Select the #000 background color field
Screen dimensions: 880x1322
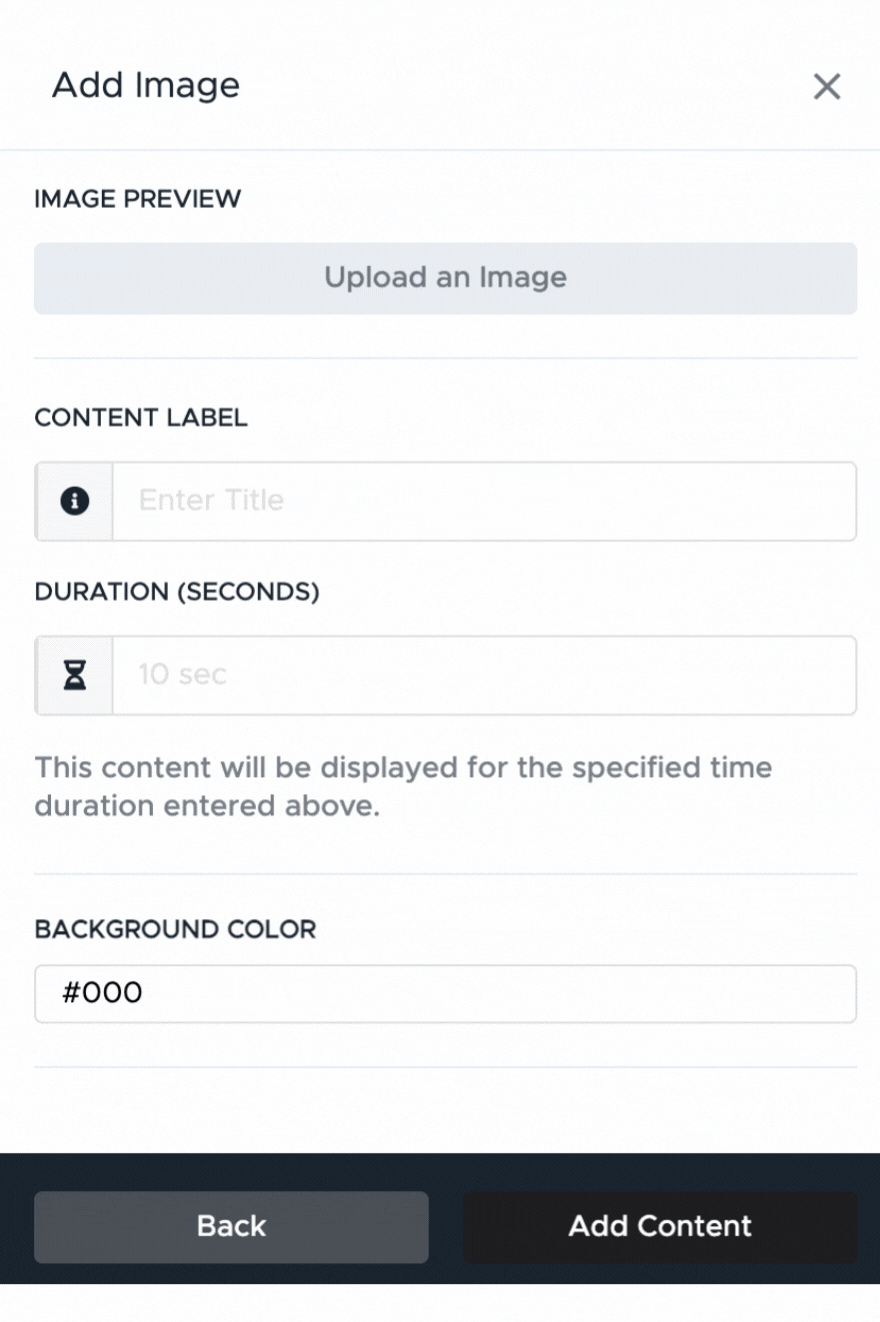[x=445, y=993]
